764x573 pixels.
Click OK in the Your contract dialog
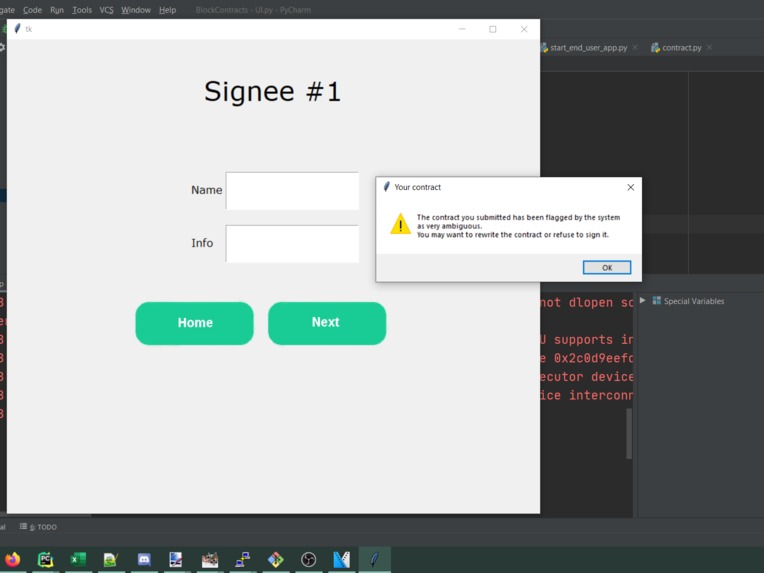(607, 267)
